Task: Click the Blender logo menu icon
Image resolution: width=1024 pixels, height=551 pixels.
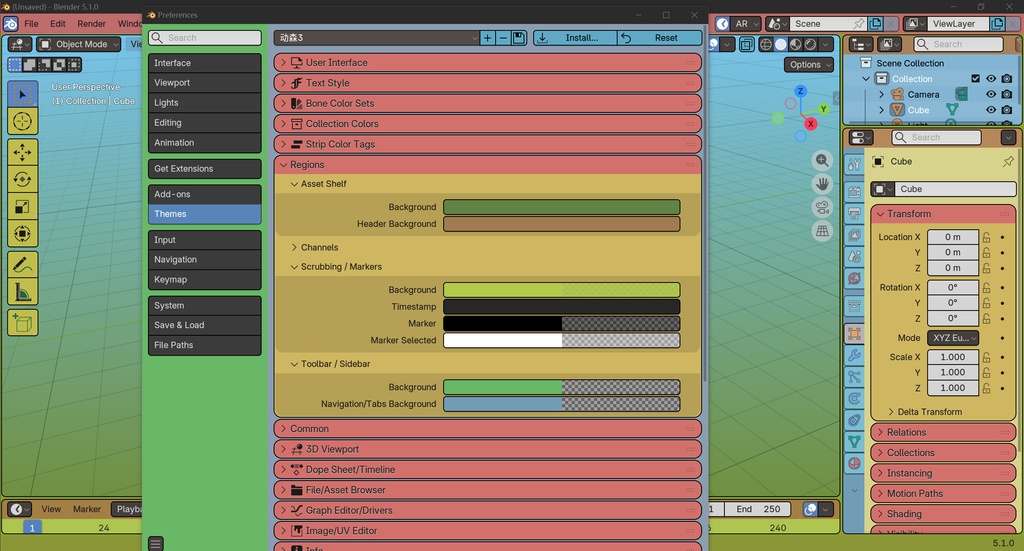Action: coord(10,24)
